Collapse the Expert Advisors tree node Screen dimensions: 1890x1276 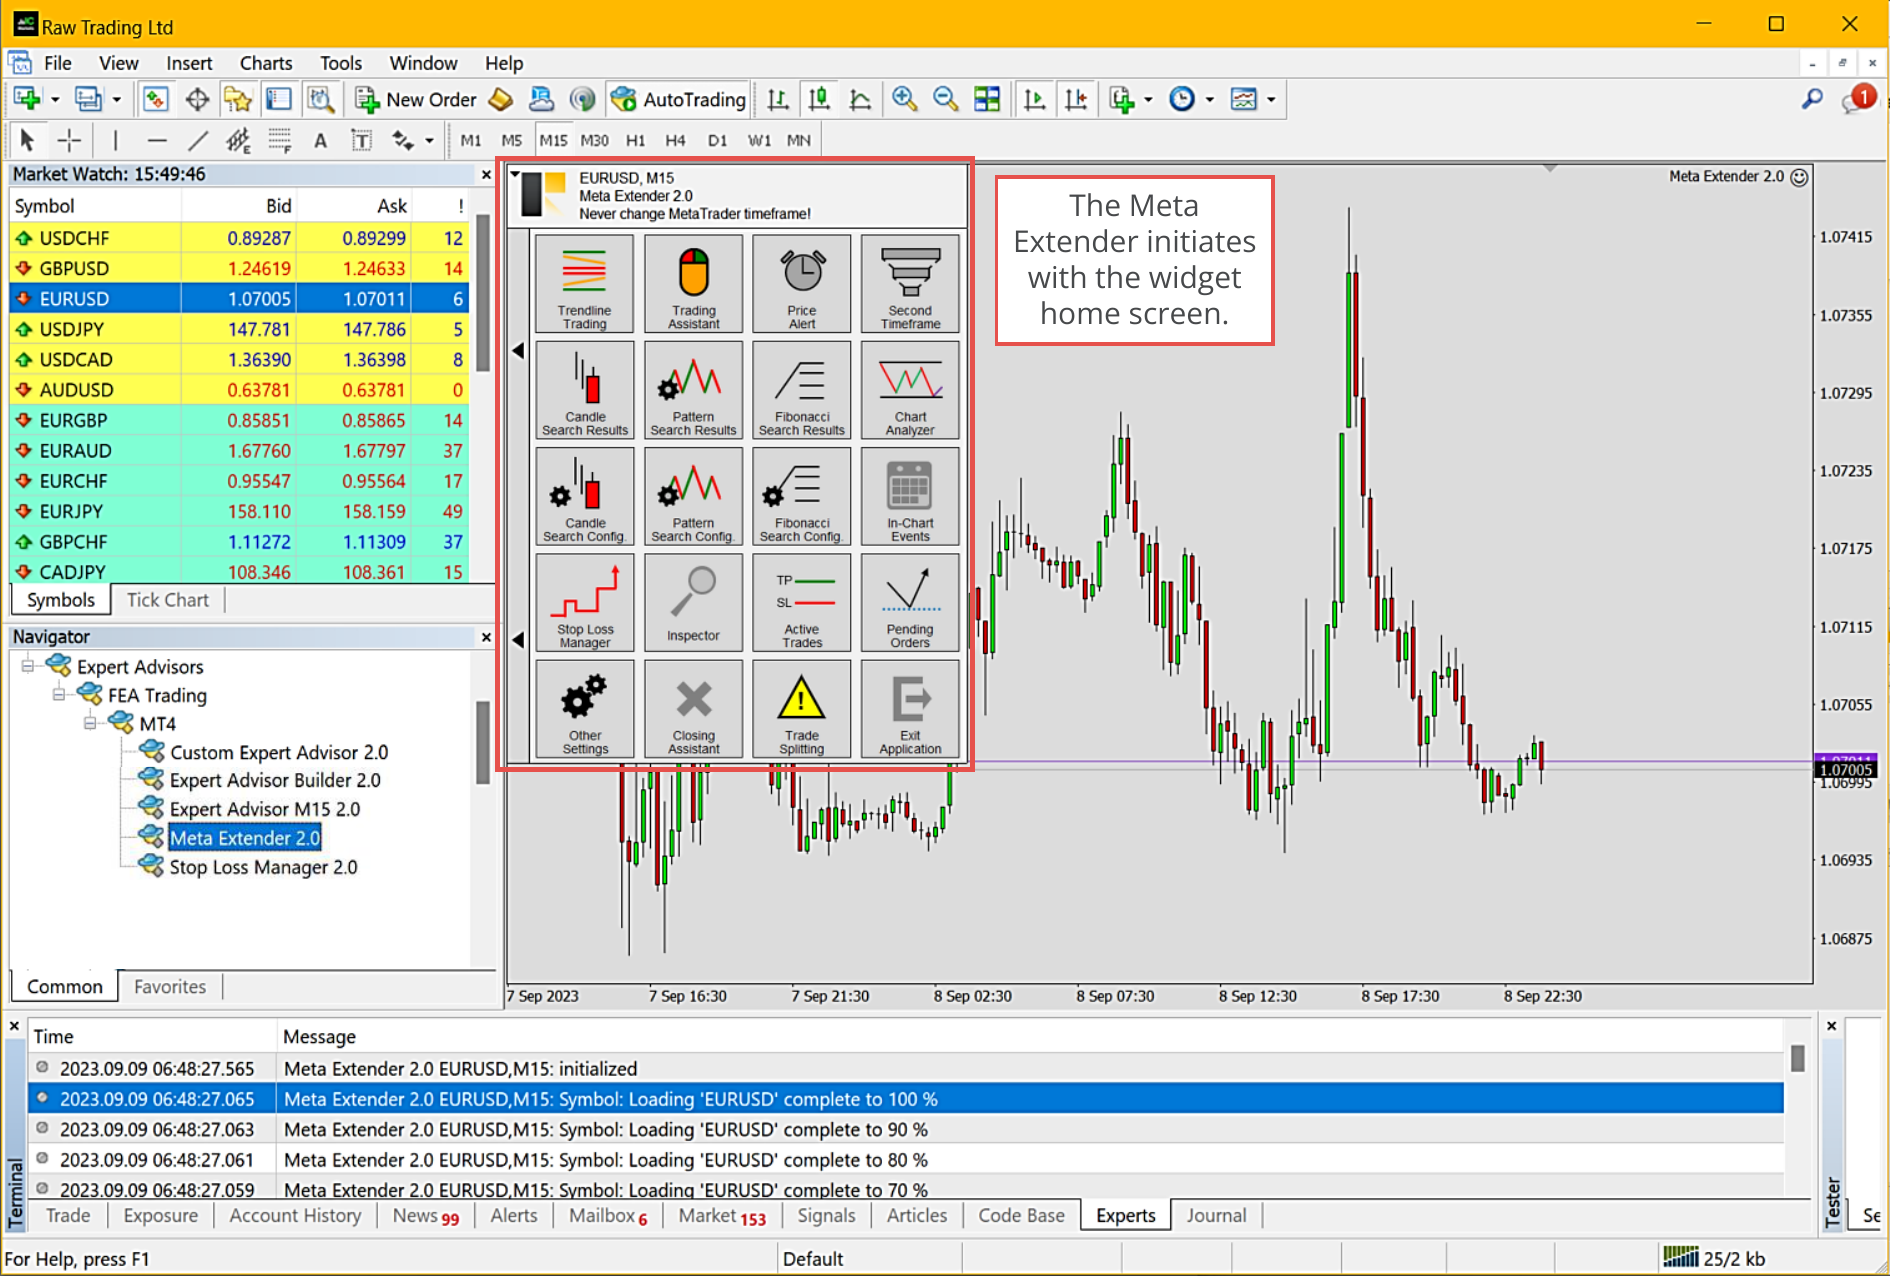coord(28,666)
